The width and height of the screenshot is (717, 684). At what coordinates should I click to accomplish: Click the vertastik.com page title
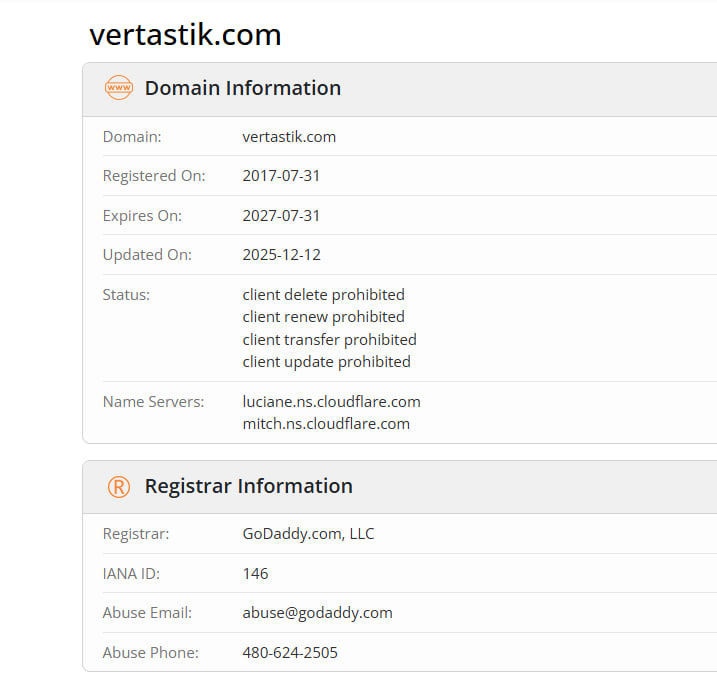coord(185,34)
